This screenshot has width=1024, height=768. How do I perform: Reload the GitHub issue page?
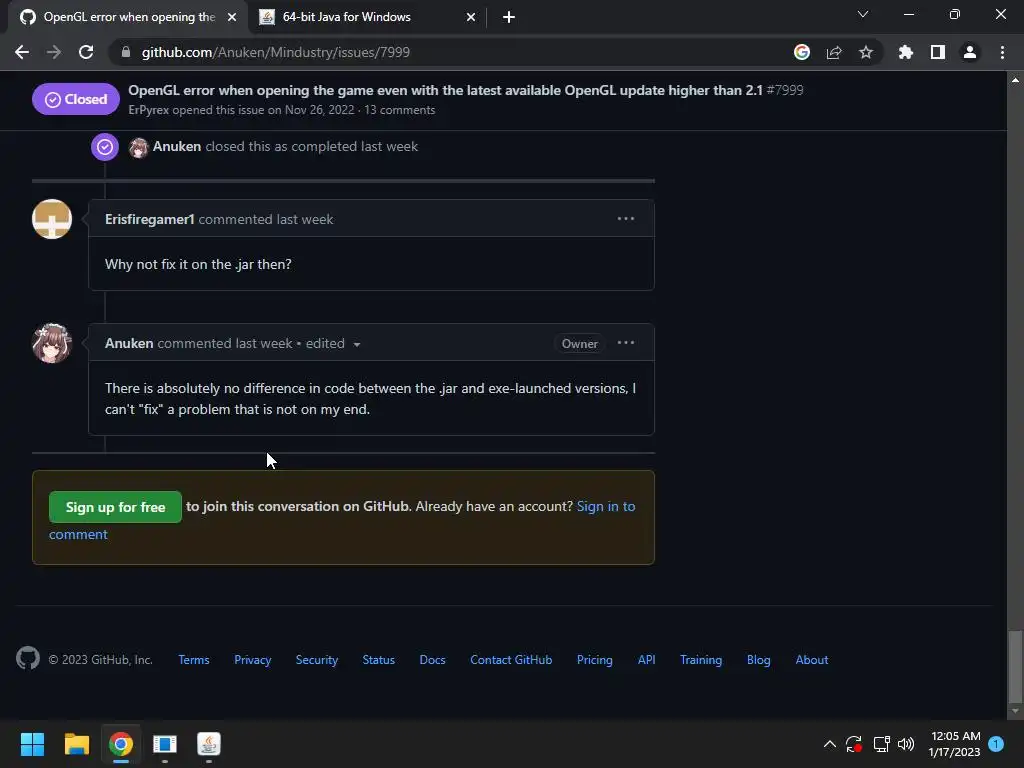(86, 52)
